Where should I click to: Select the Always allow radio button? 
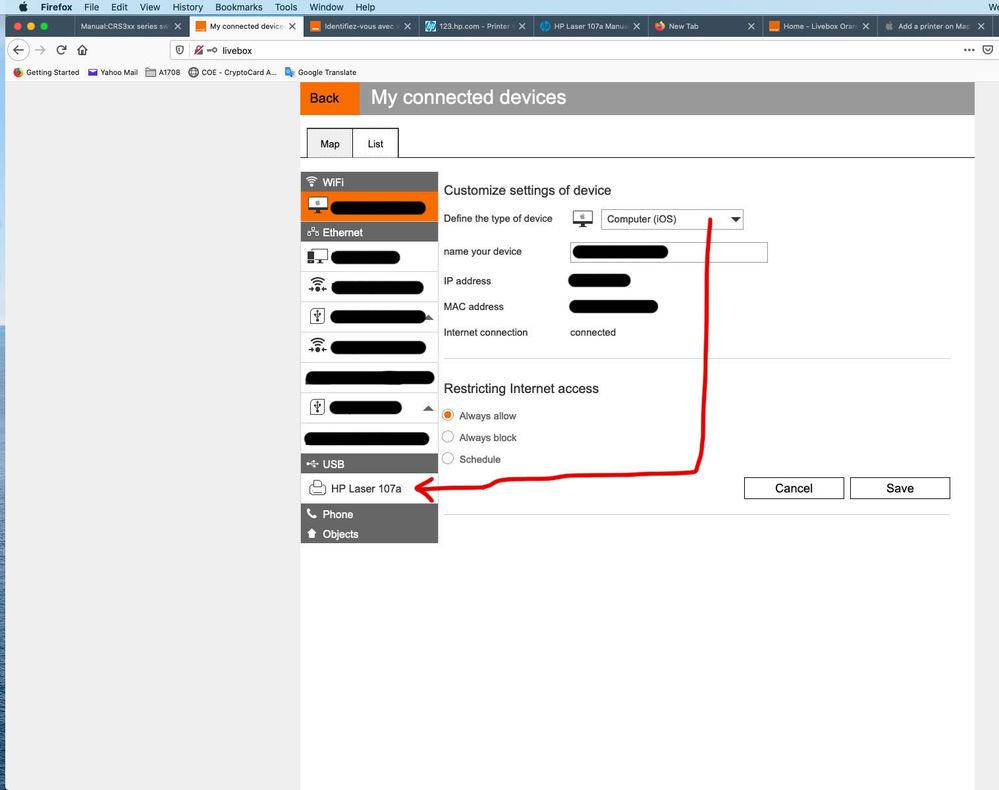pos(448,415)
